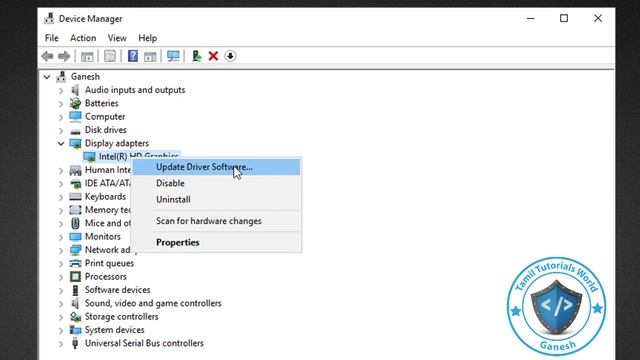The height and width of the screenshot is (360, 640).
Task: Select the System devices row
Action: (114, 330)
